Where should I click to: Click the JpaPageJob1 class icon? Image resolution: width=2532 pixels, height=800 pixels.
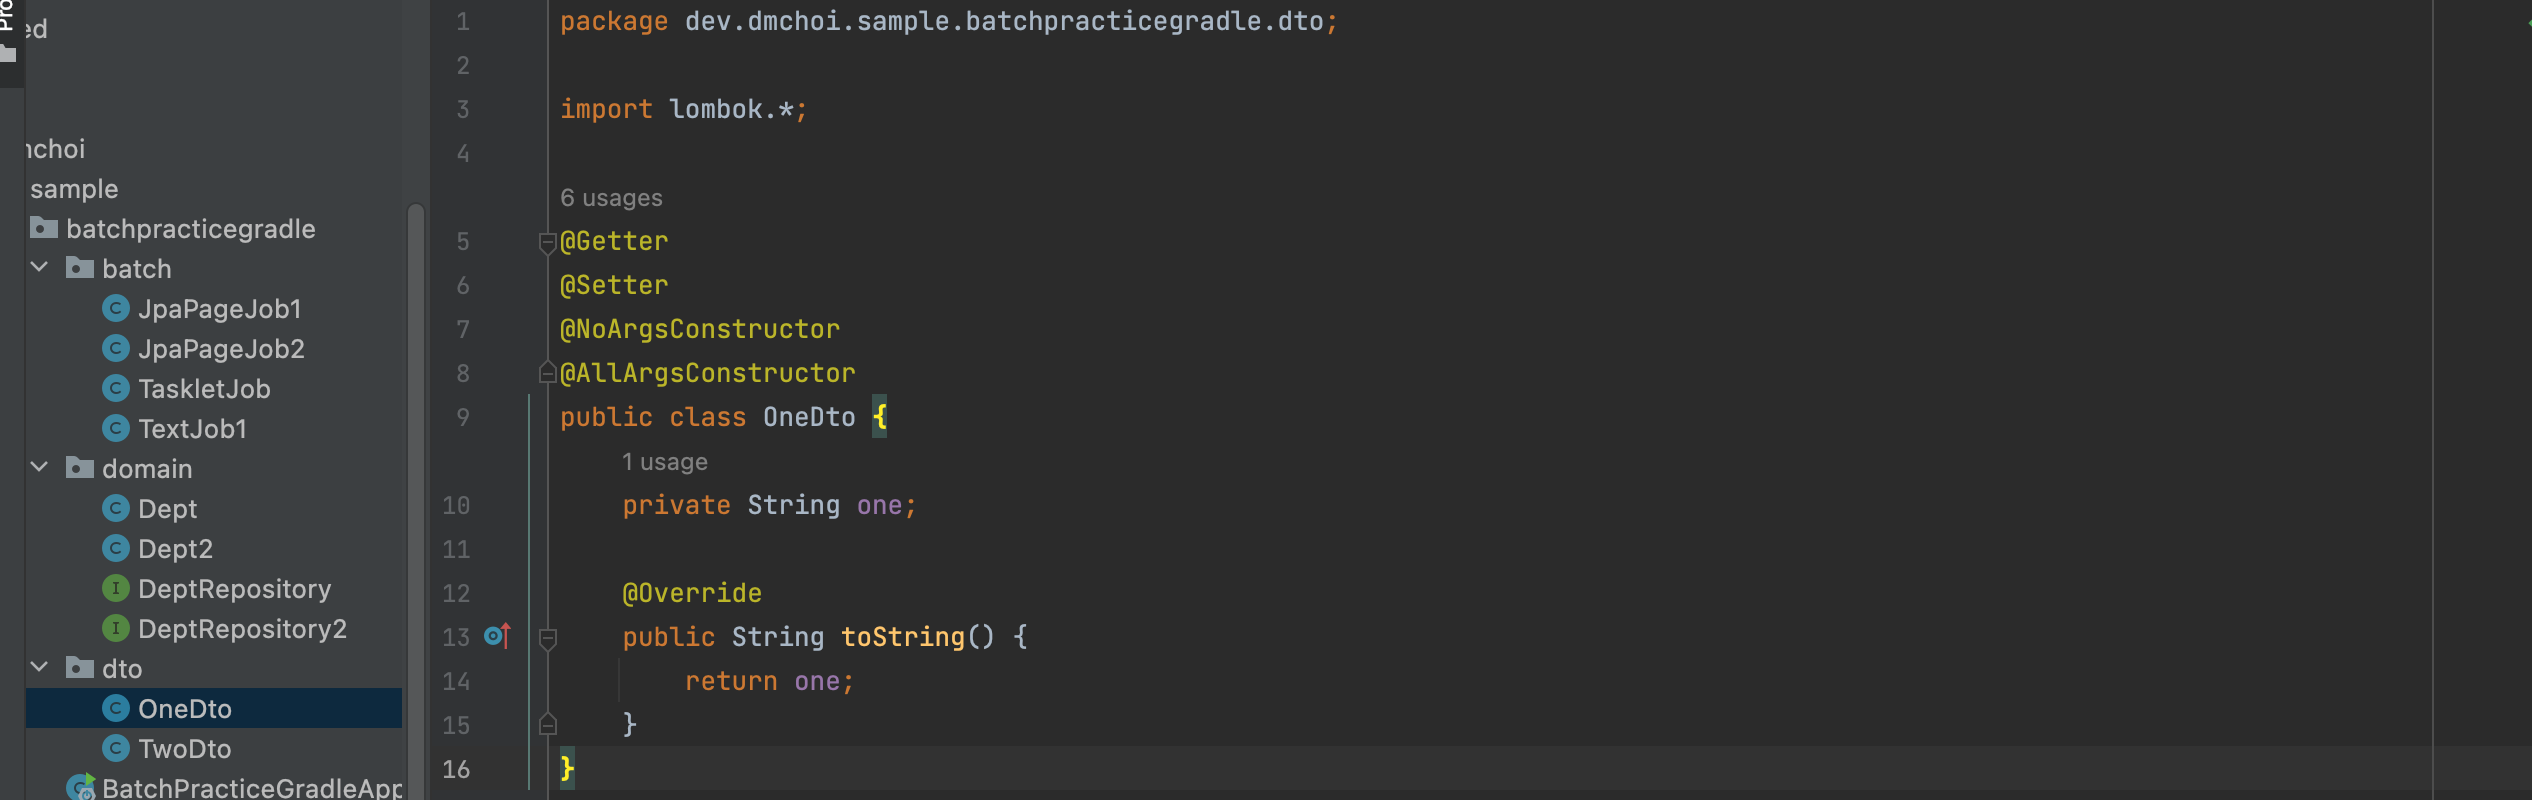coord(116,308)
